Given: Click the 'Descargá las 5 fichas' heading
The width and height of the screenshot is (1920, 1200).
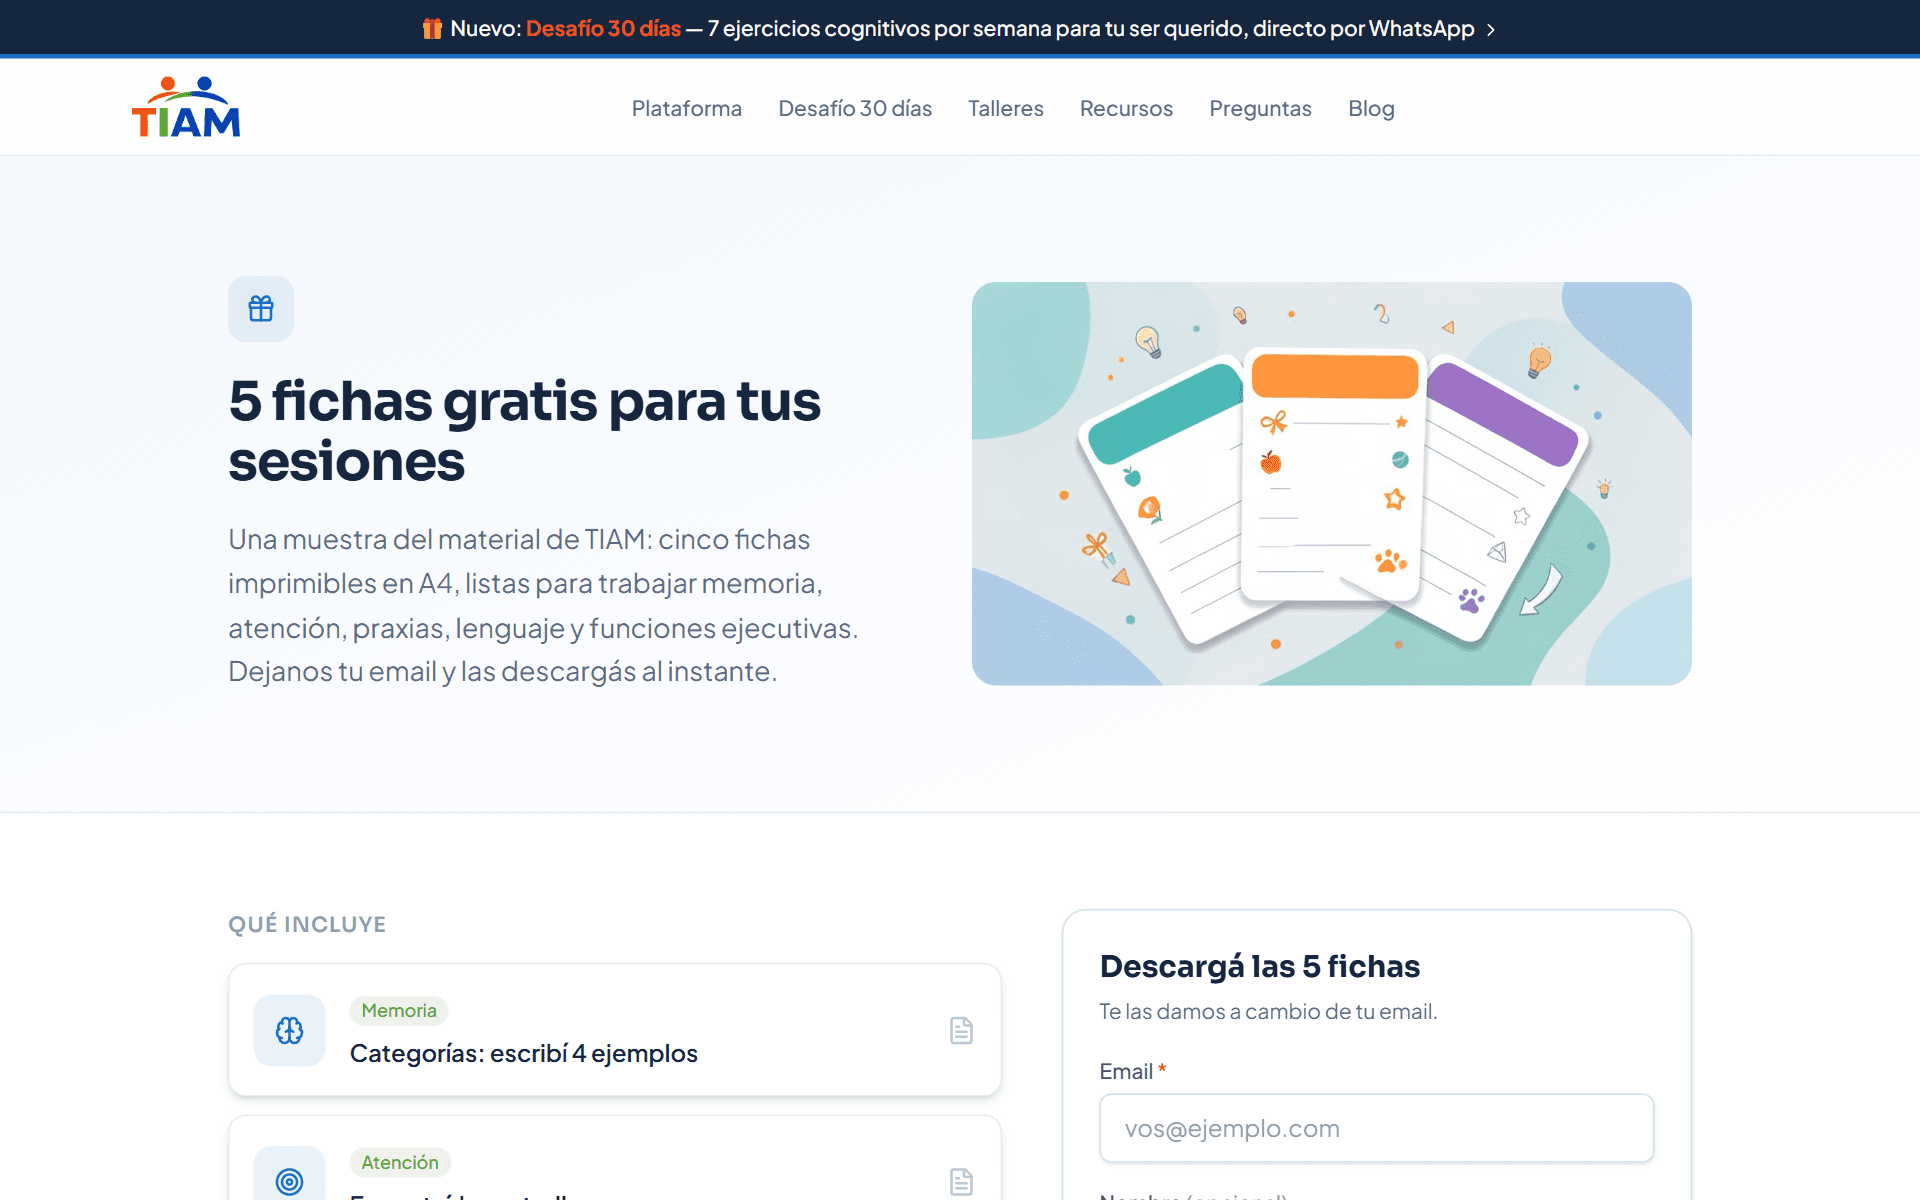Looking at the screenshot, I should 1259,966.
